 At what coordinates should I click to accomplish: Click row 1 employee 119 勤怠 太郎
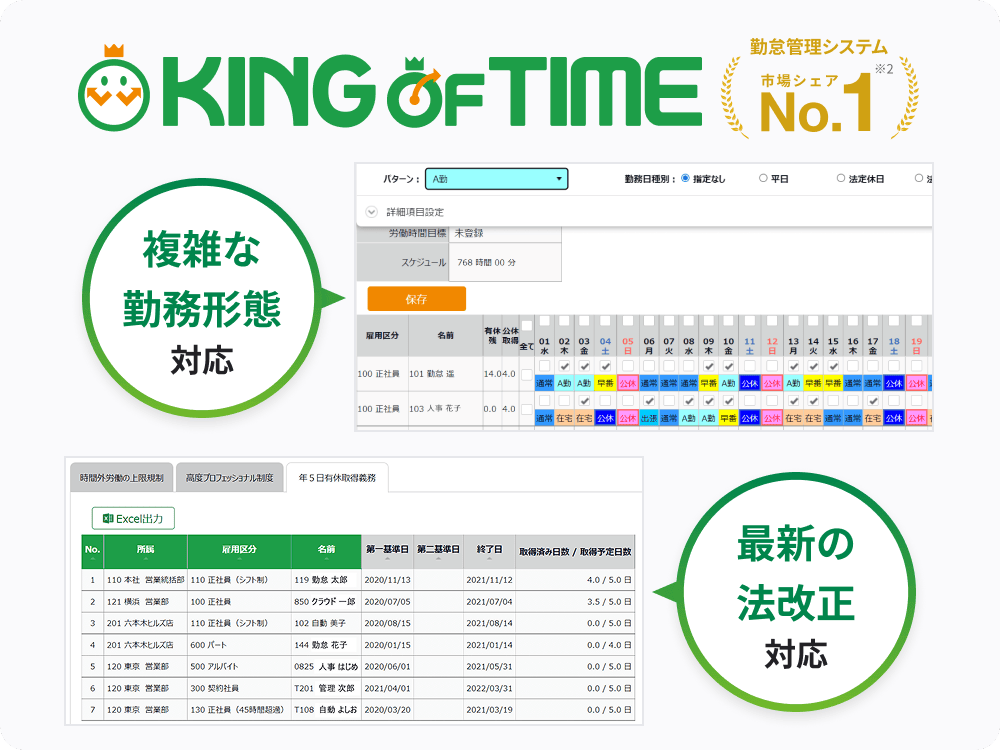(326, 580)
